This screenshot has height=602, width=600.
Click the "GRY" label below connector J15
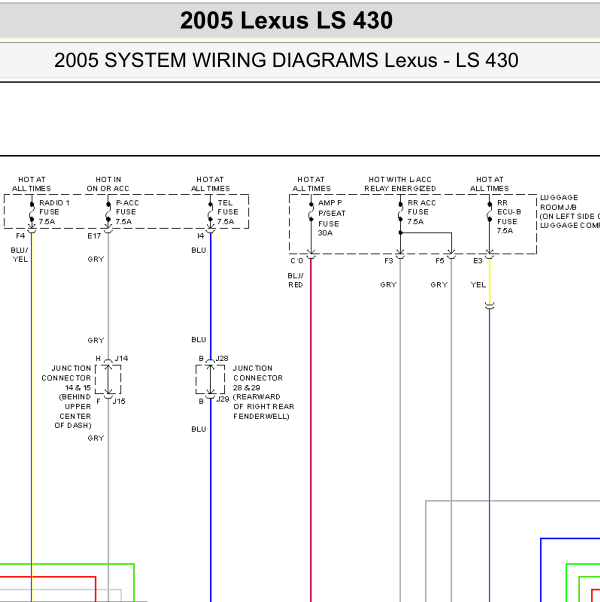tap(96, 438)
